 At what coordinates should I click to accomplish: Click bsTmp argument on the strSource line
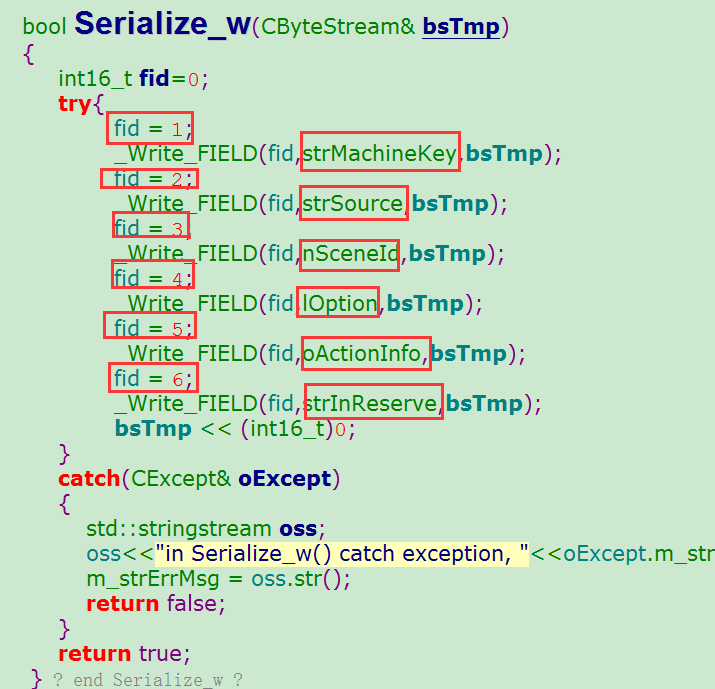coord(450,203)
